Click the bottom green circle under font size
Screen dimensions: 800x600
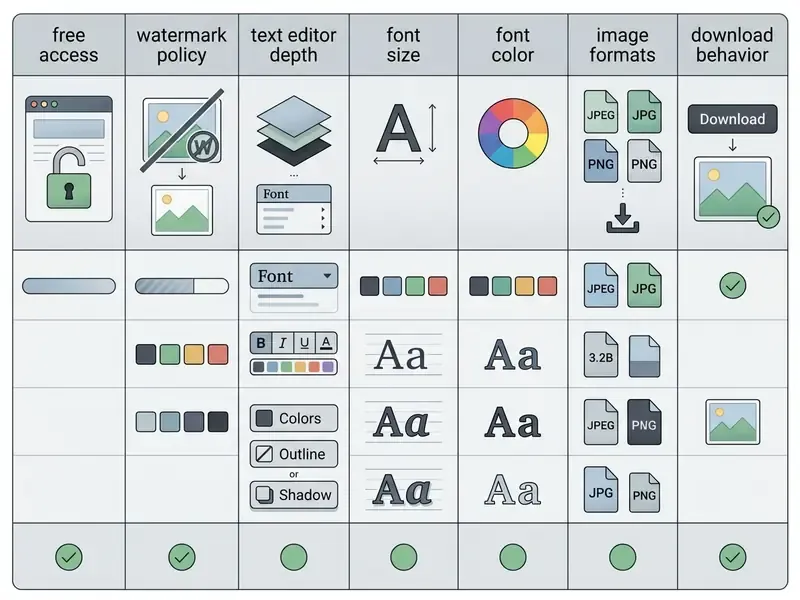pos(404,557)
